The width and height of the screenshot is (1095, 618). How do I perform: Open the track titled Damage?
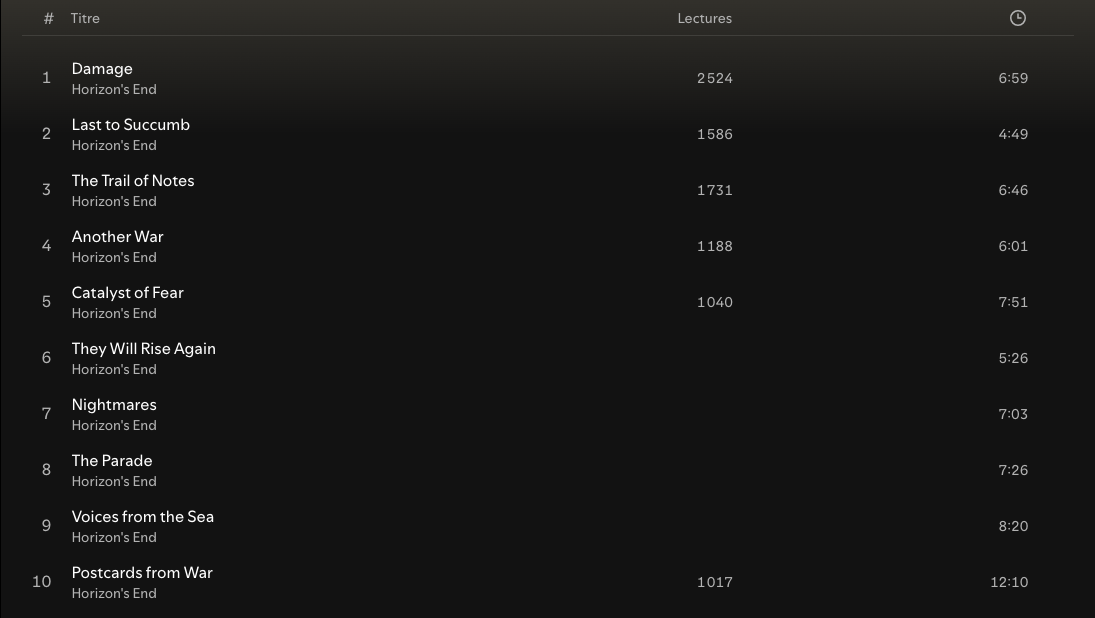[102, 68]
